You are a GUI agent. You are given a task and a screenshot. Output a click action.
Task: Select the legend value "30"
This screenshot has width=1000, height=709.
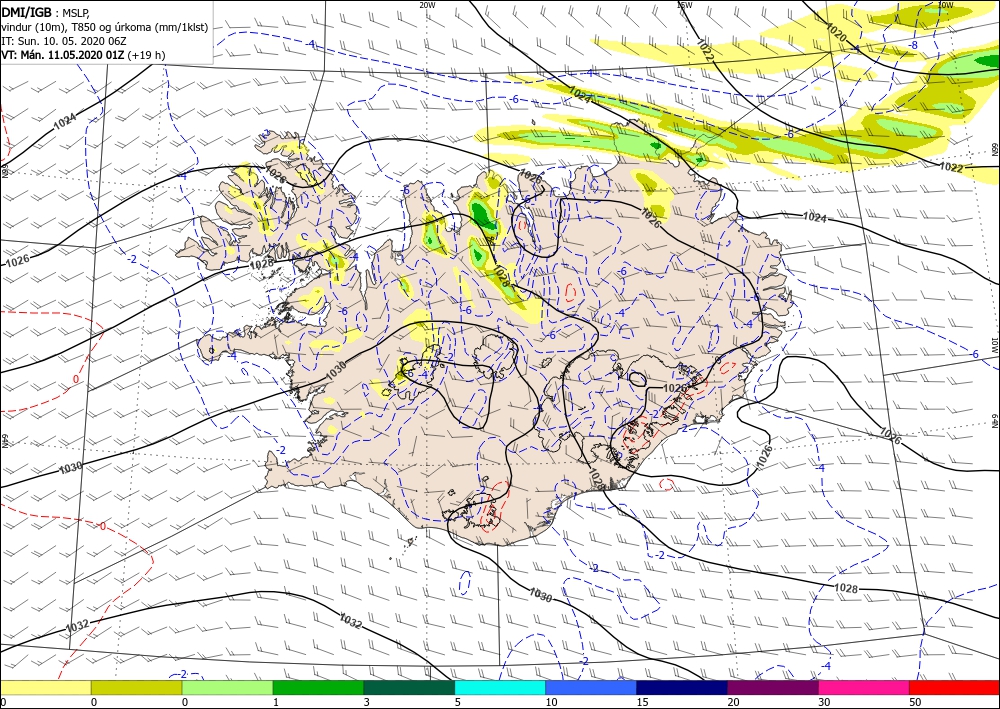click(825, 702)
